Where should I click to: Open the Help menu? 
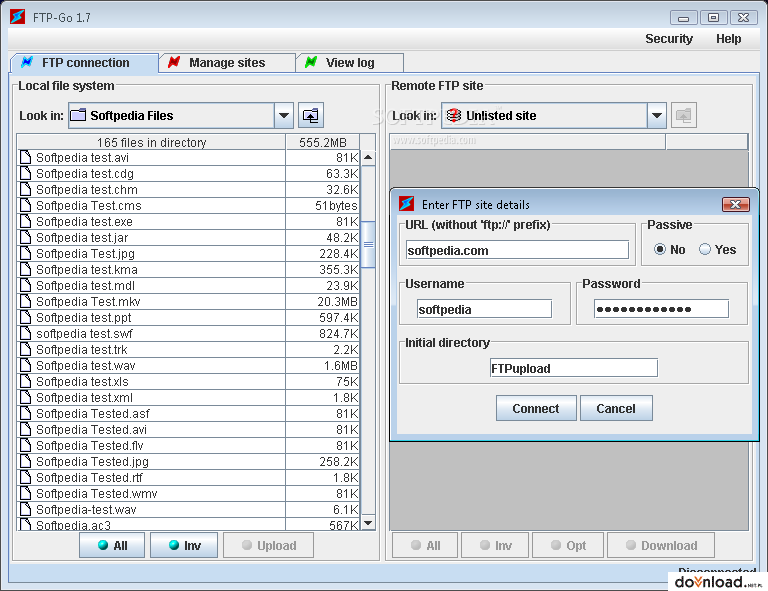point(728,39)
